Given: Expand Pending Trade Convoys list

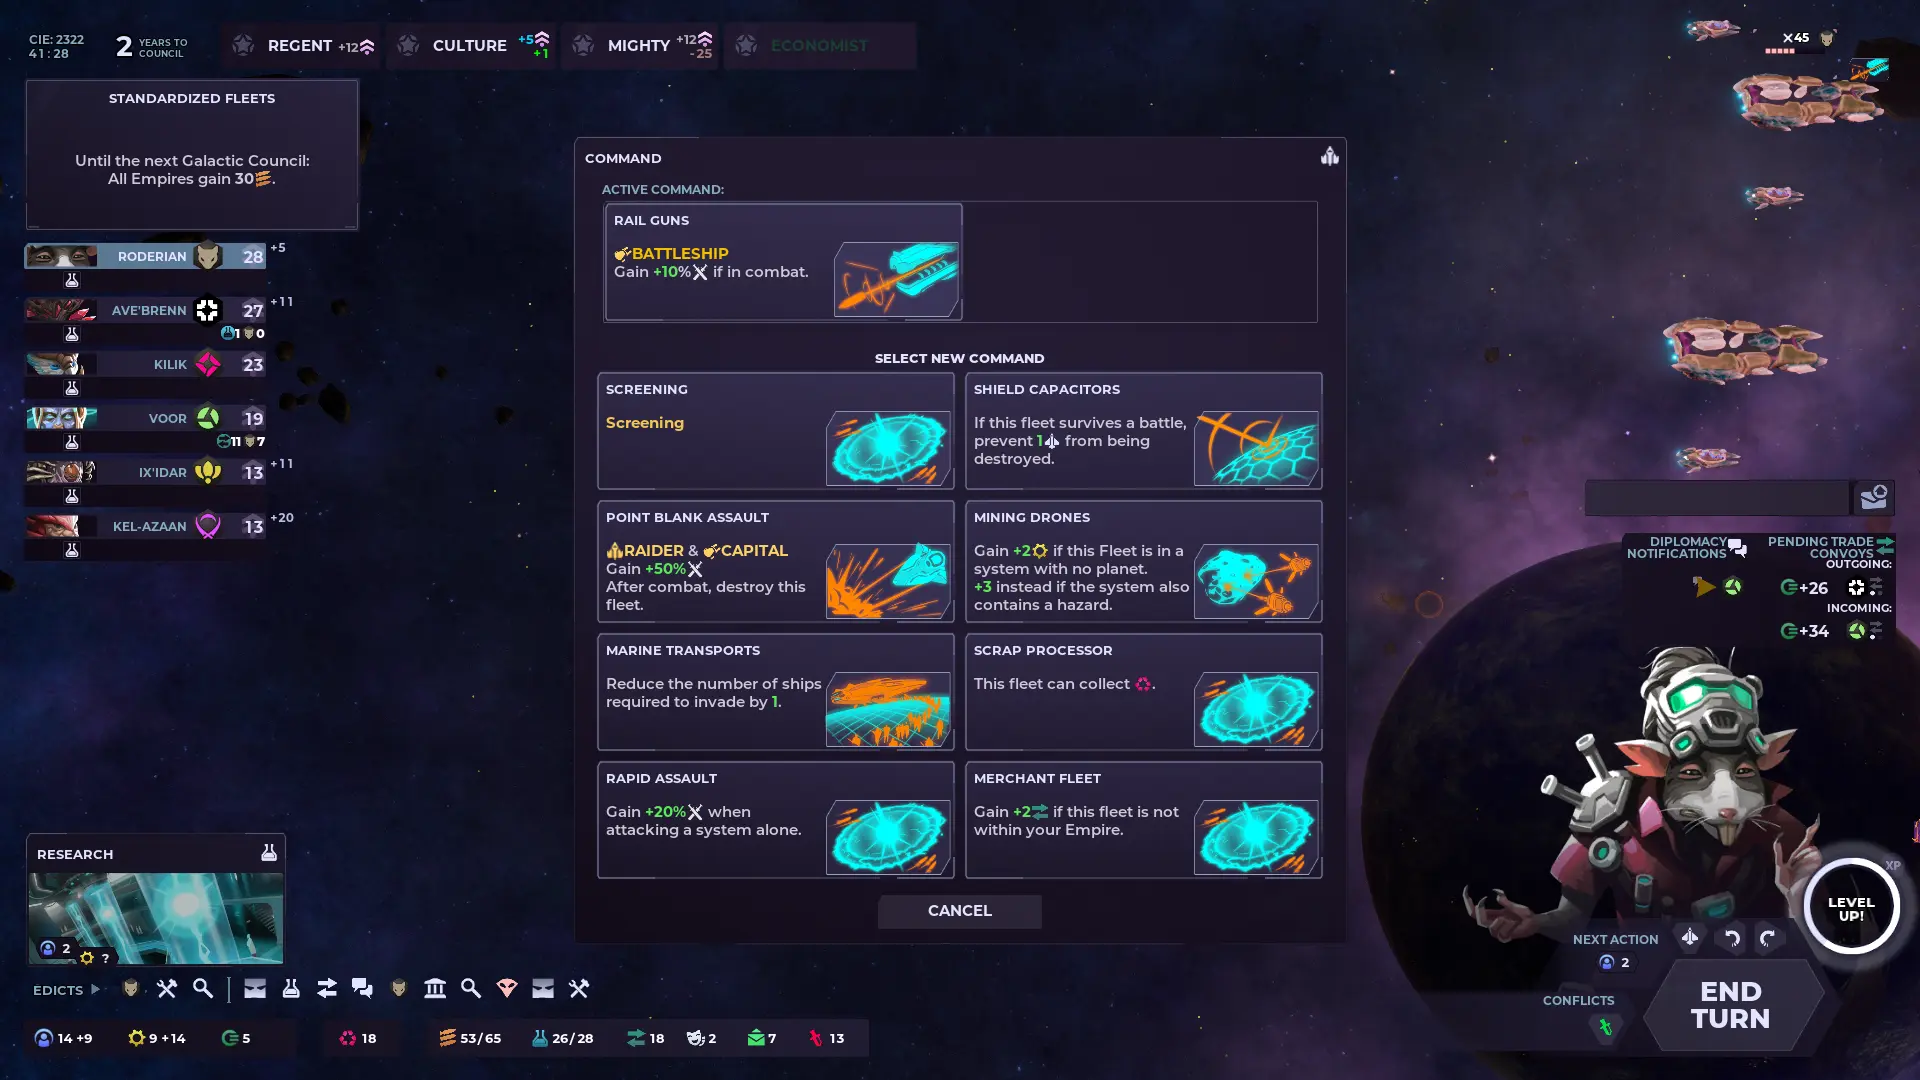Looking at the screenshot, I should coord(1830,547).
